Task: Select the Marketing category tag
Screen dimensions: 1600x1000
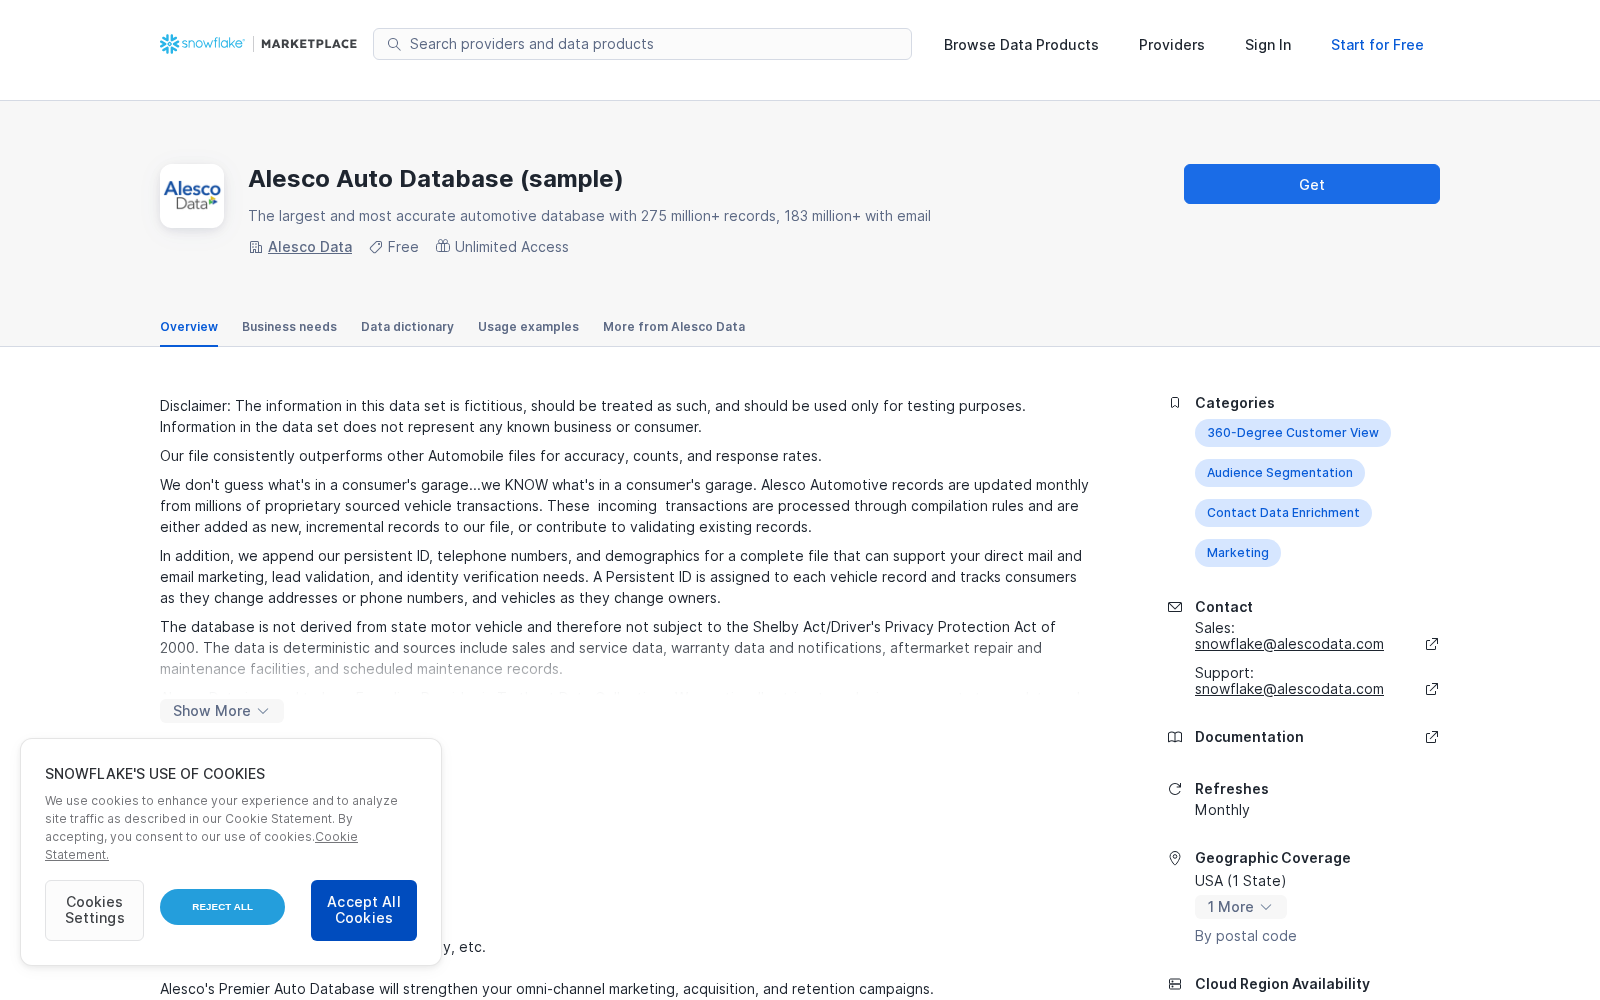Action: [x=1238, y=553]
